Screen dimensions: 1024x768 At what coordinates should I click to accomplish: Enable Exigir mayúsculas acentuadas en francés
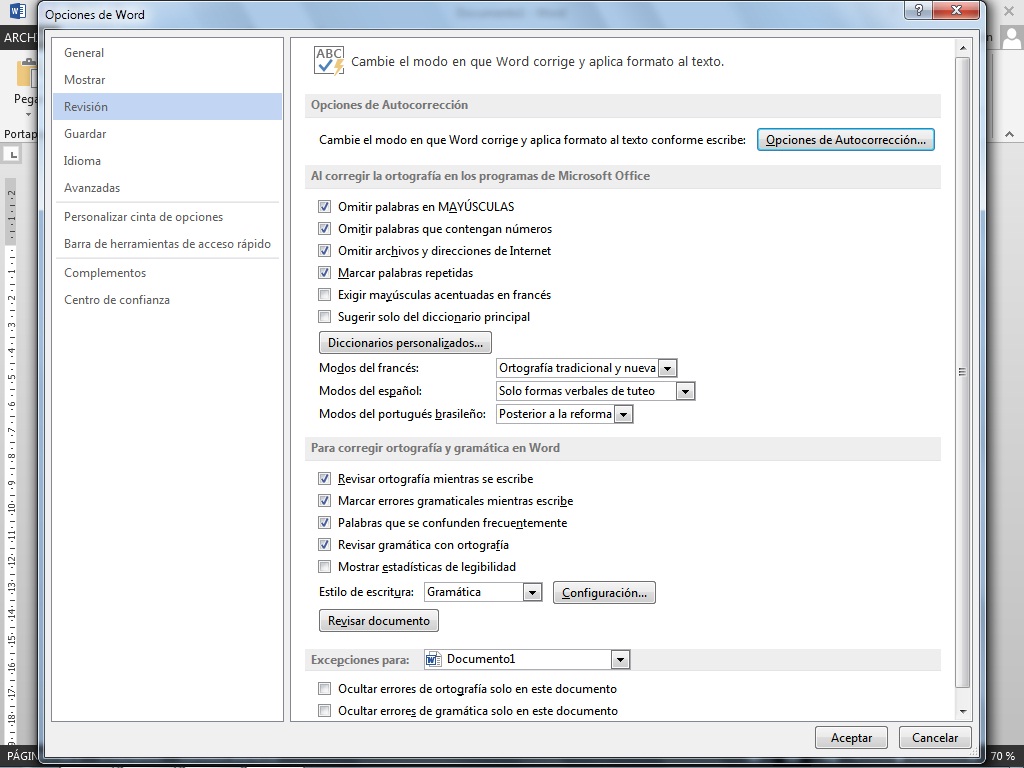pos(324,295)
